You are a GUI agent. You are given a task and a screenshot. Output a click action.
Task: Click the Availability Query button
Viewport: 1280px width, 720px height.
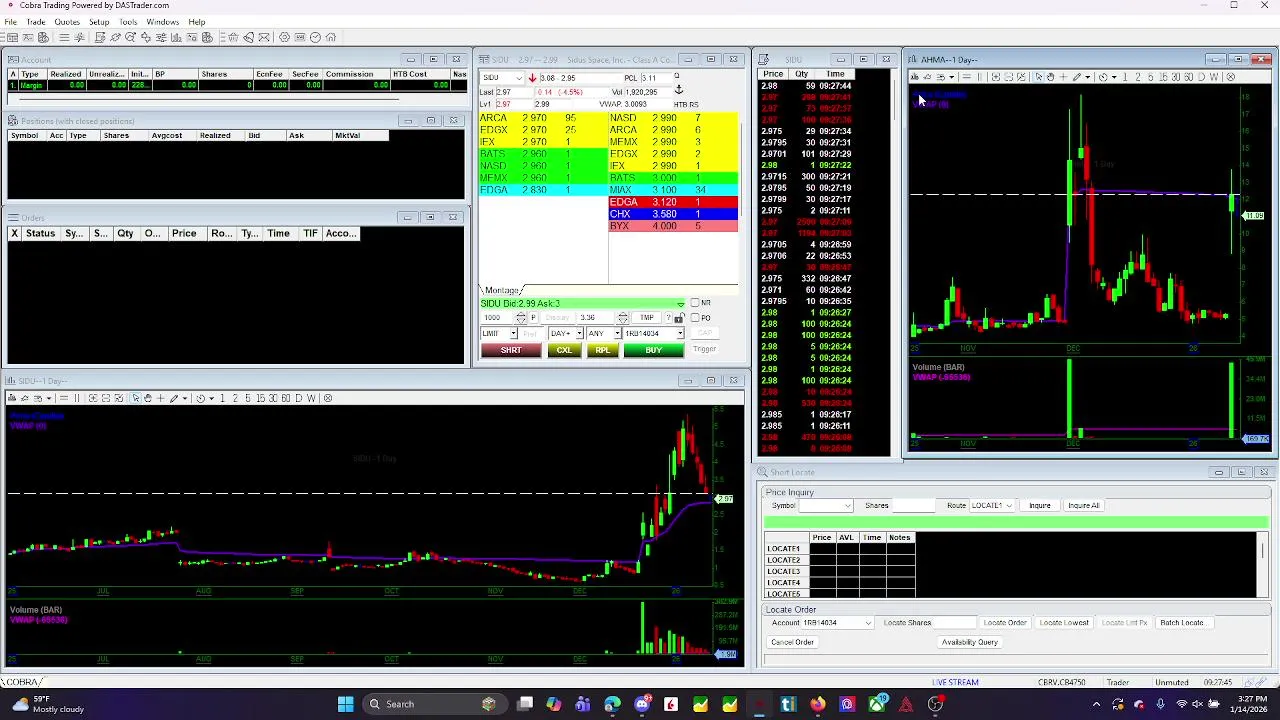[969, 642]
